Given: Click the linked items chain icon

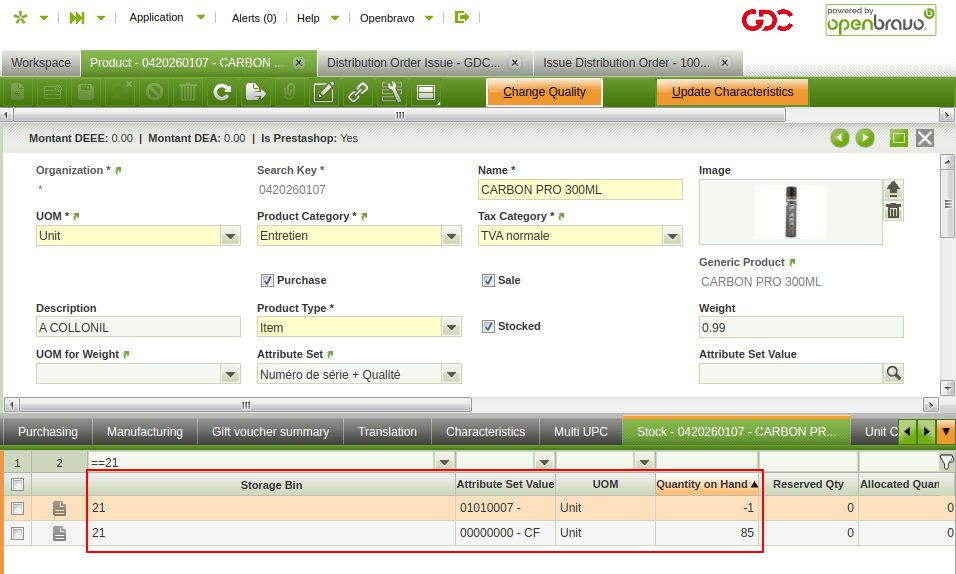Looking at the screenshot, I should tap(357, 93).
